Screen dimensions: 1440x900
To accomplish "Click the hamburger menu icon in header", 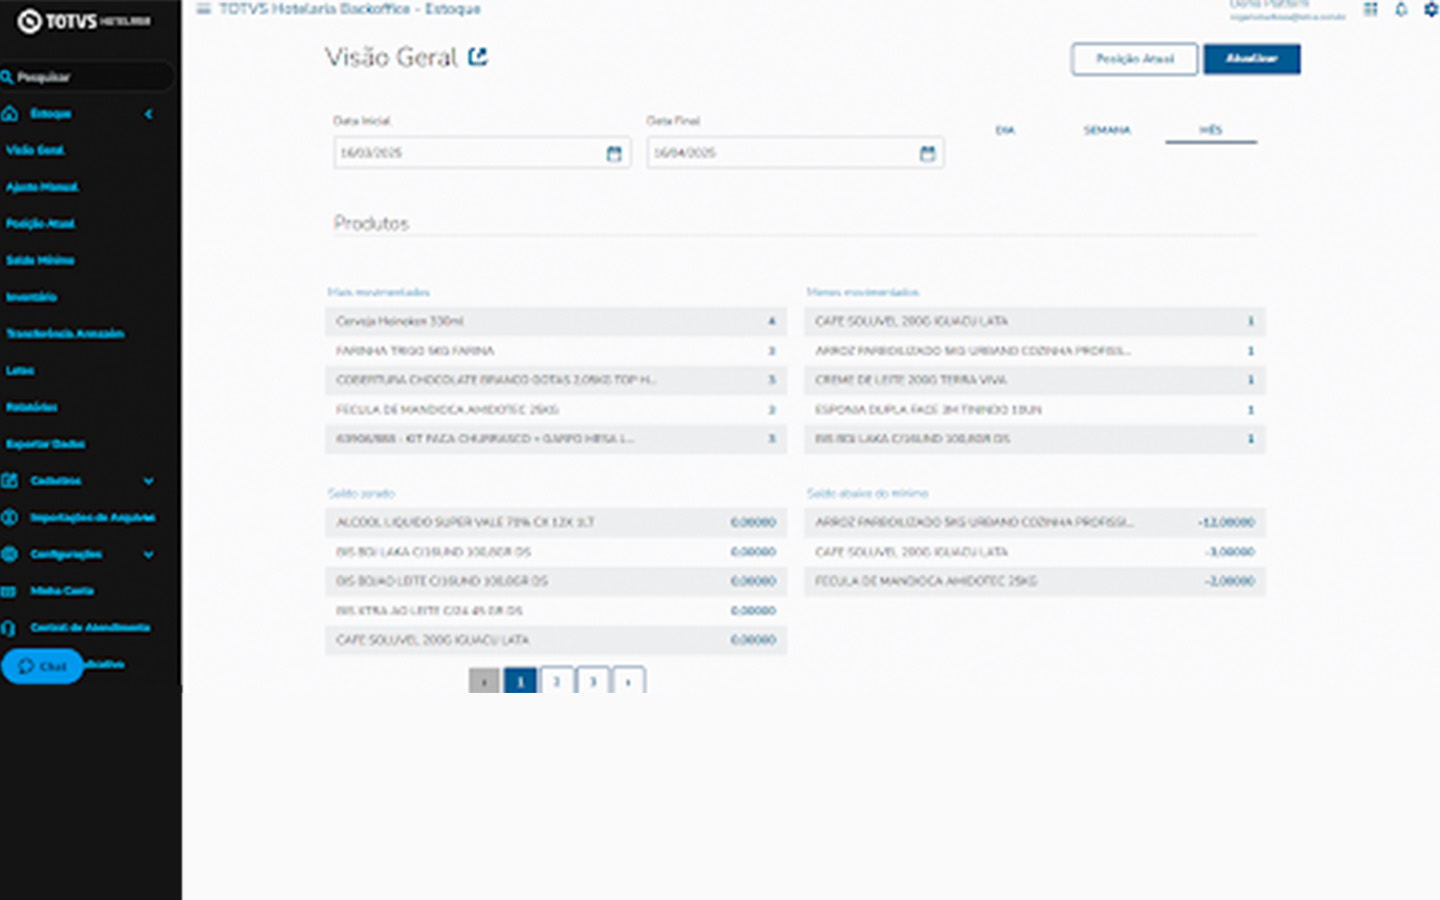I will [203, 9].
